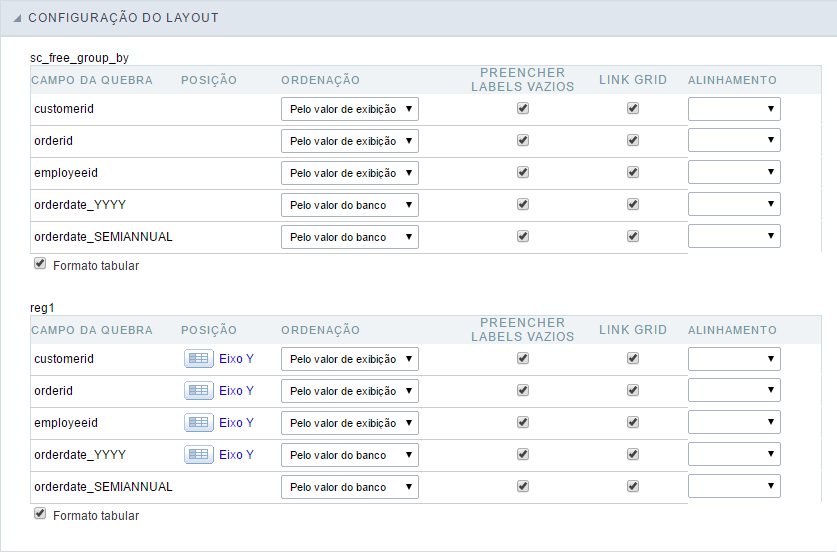The height and width of the screenshot is (552, 837).
Task: Toggle Link Grid for sc_free_group_by orderdate_YYYY
Action: pos(633,204)
